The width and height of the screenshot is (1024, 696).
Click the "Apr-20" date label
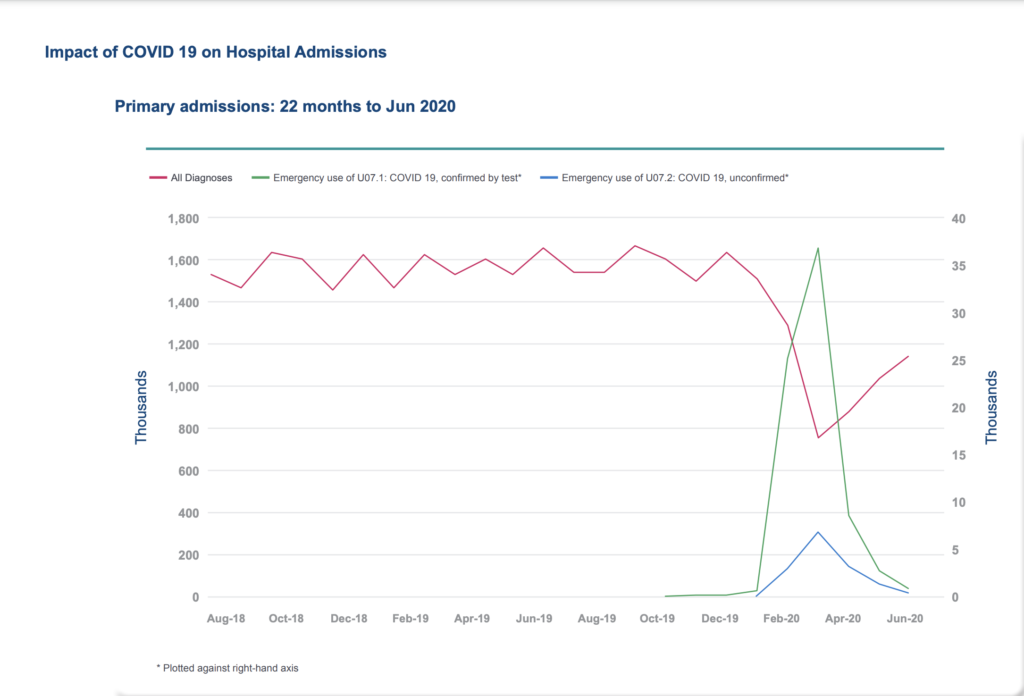pos(842,618)
